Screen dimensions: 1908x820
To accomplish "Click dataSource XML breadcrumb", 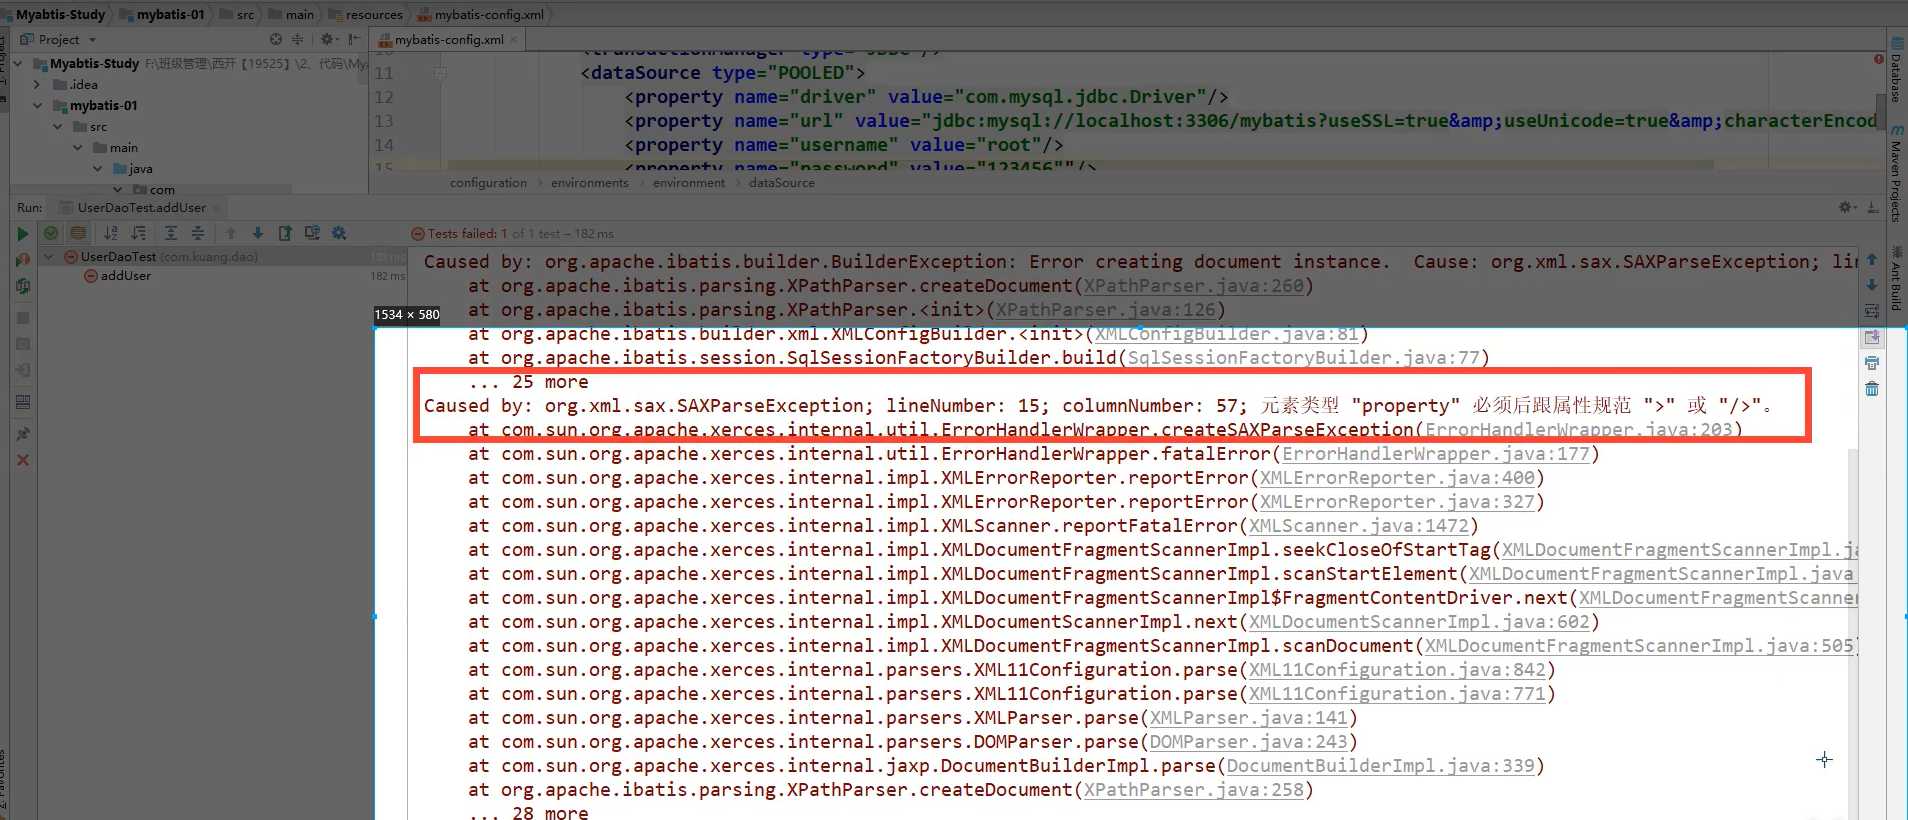I will coord(782,183).
